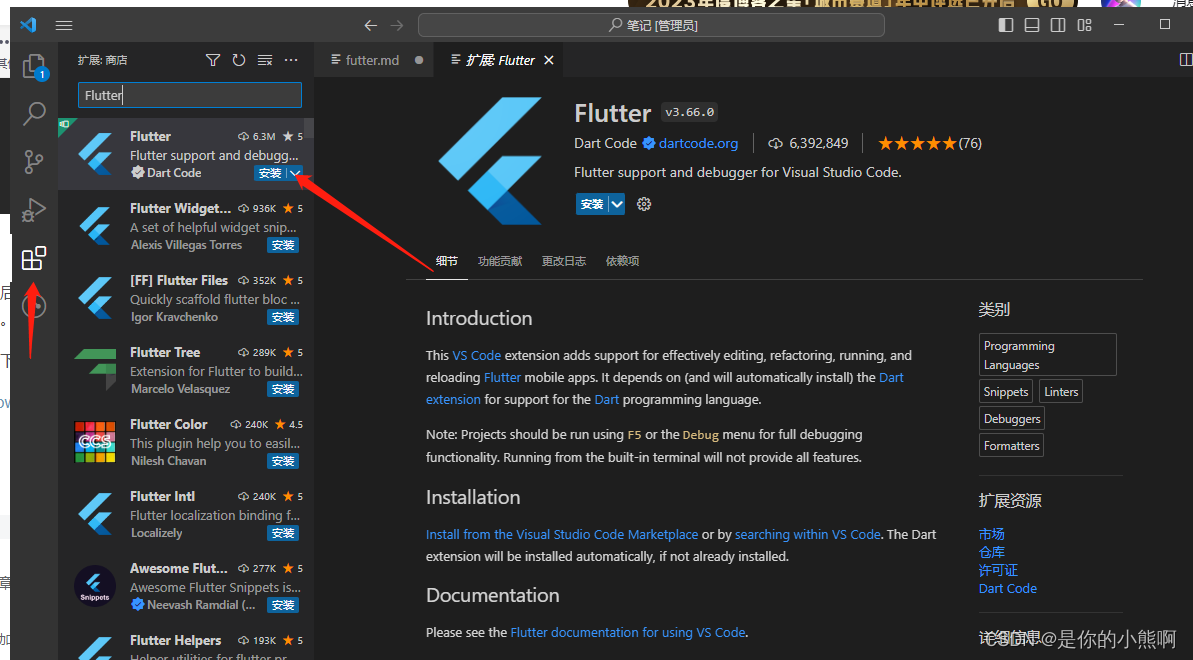Viewport: 1193px width, 660px height.
Task: Open the Search view in activity bar
Action: [34, 113]
